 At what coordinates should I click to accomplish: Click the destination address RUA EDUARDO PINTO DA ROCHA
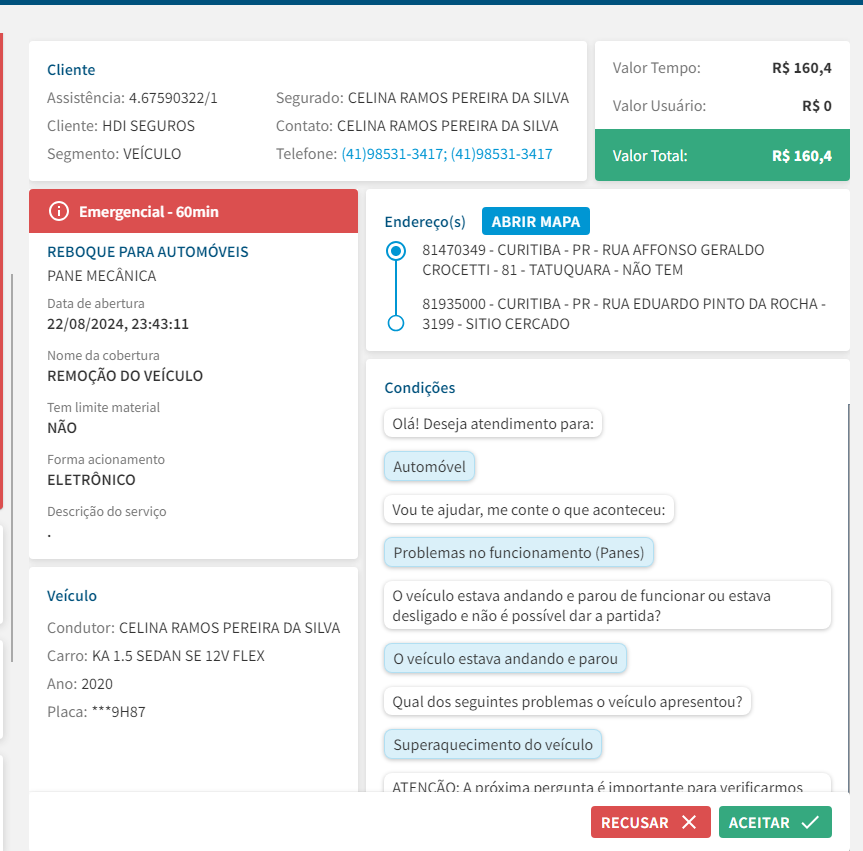click(x=623, y=313)
